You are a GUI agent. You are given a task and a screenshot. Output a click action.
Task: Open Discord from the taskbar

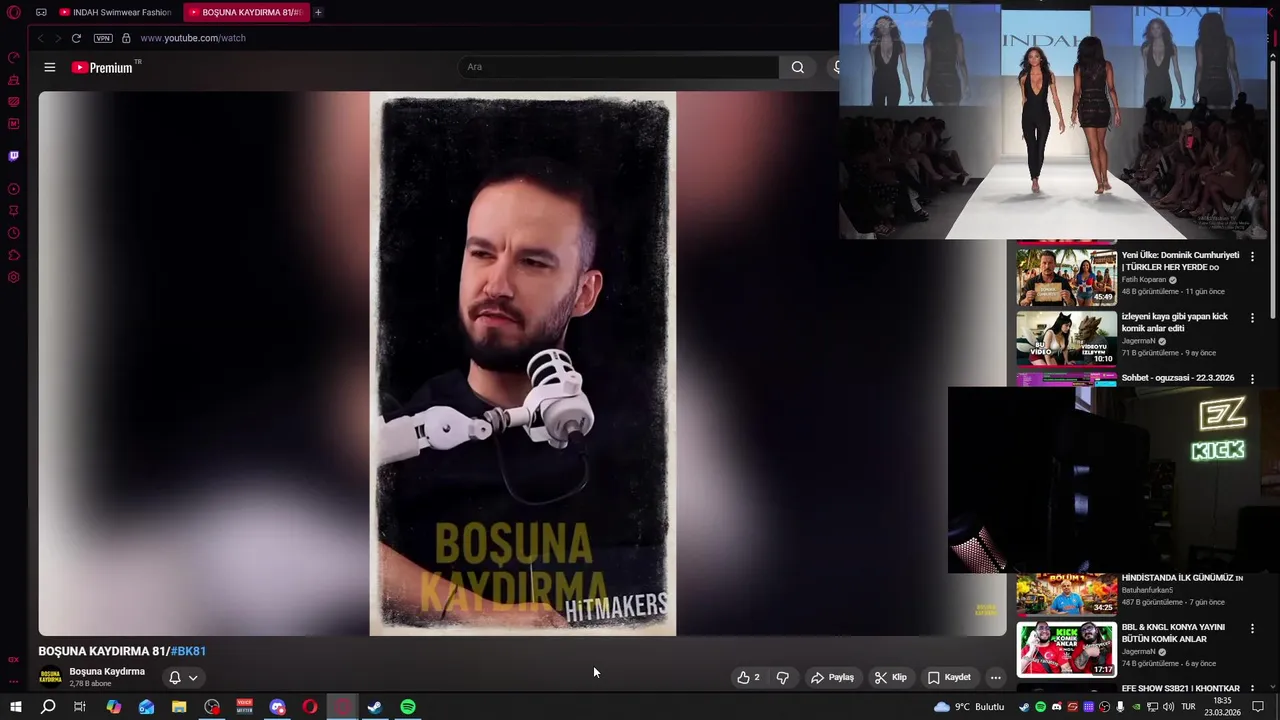277,707
